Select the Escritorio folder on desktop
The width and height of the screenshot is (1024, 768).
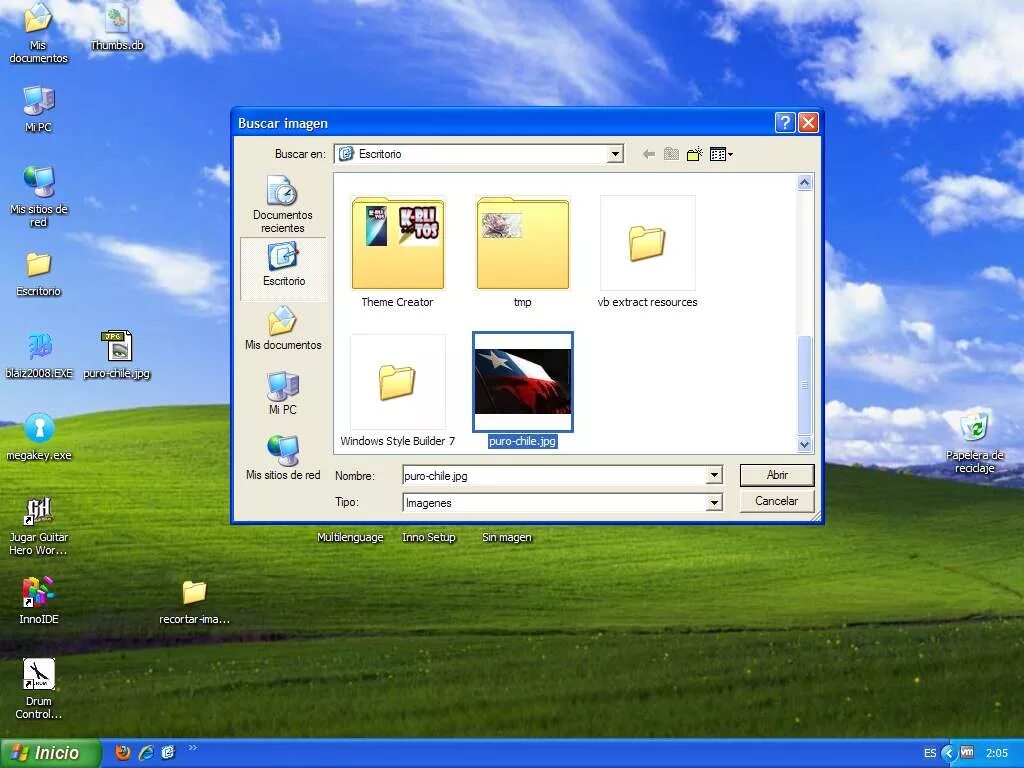click(x=39, y=274)
